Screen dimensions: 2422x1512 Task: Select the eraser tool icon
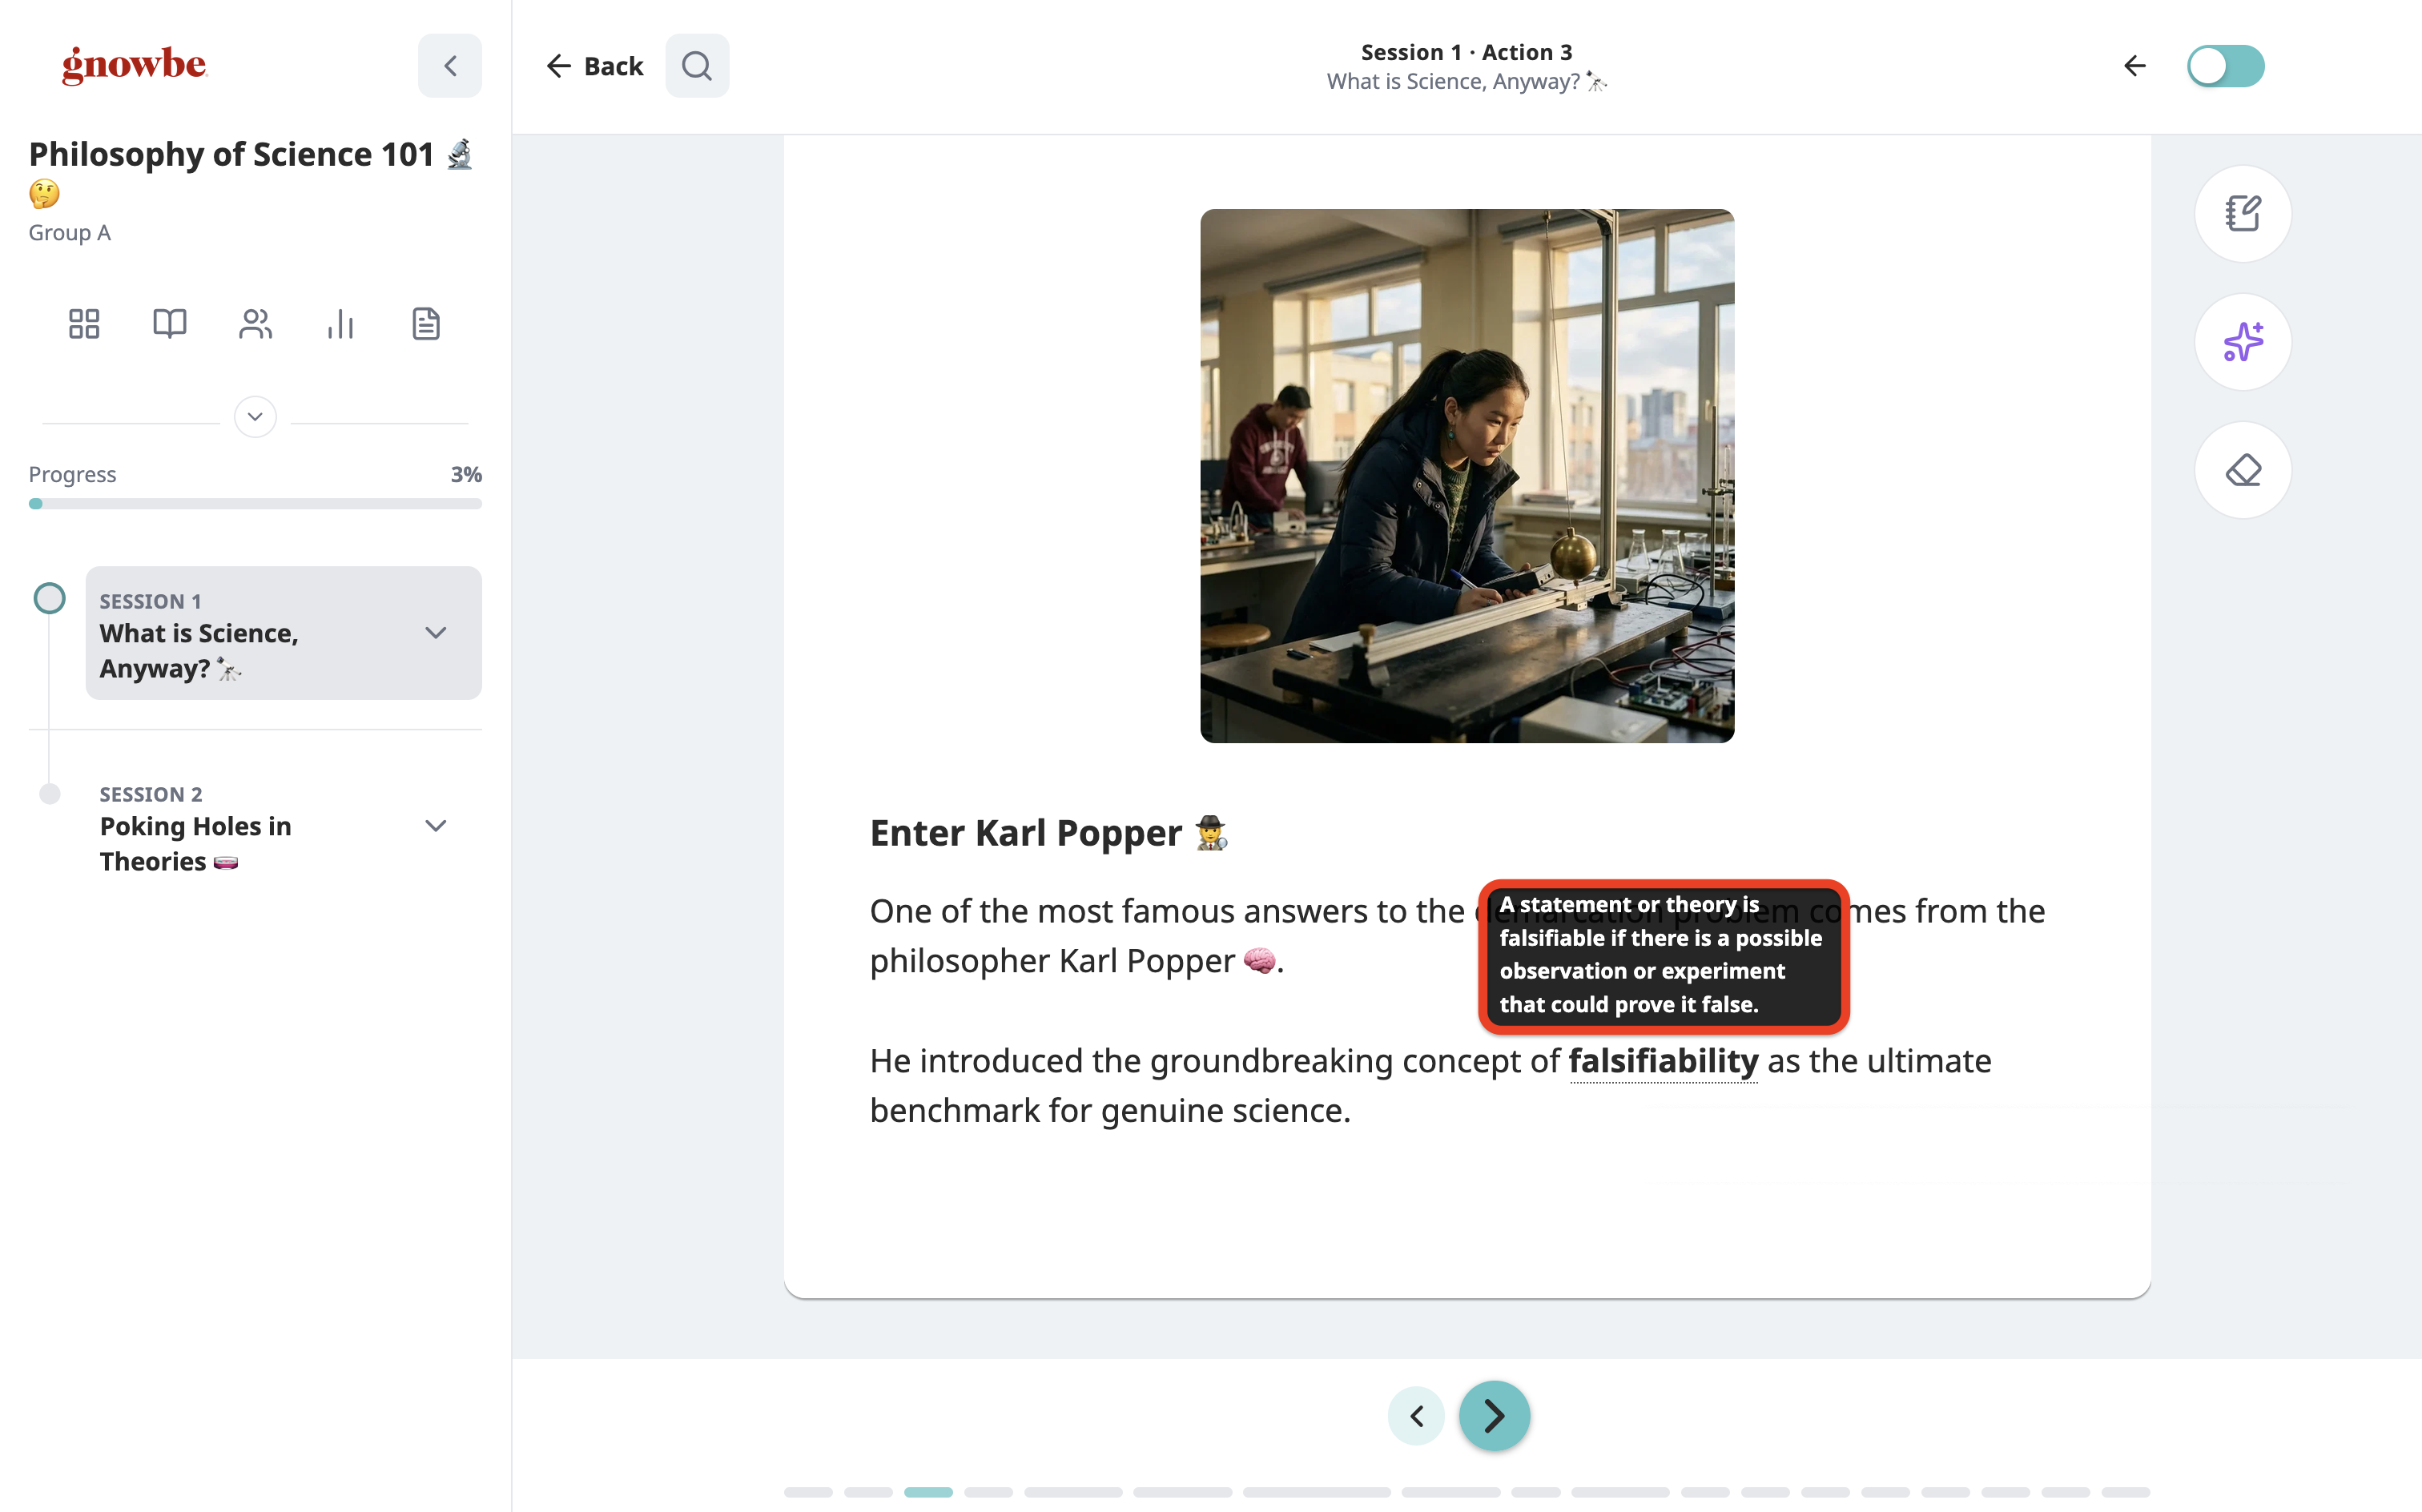coord(2243,470)
